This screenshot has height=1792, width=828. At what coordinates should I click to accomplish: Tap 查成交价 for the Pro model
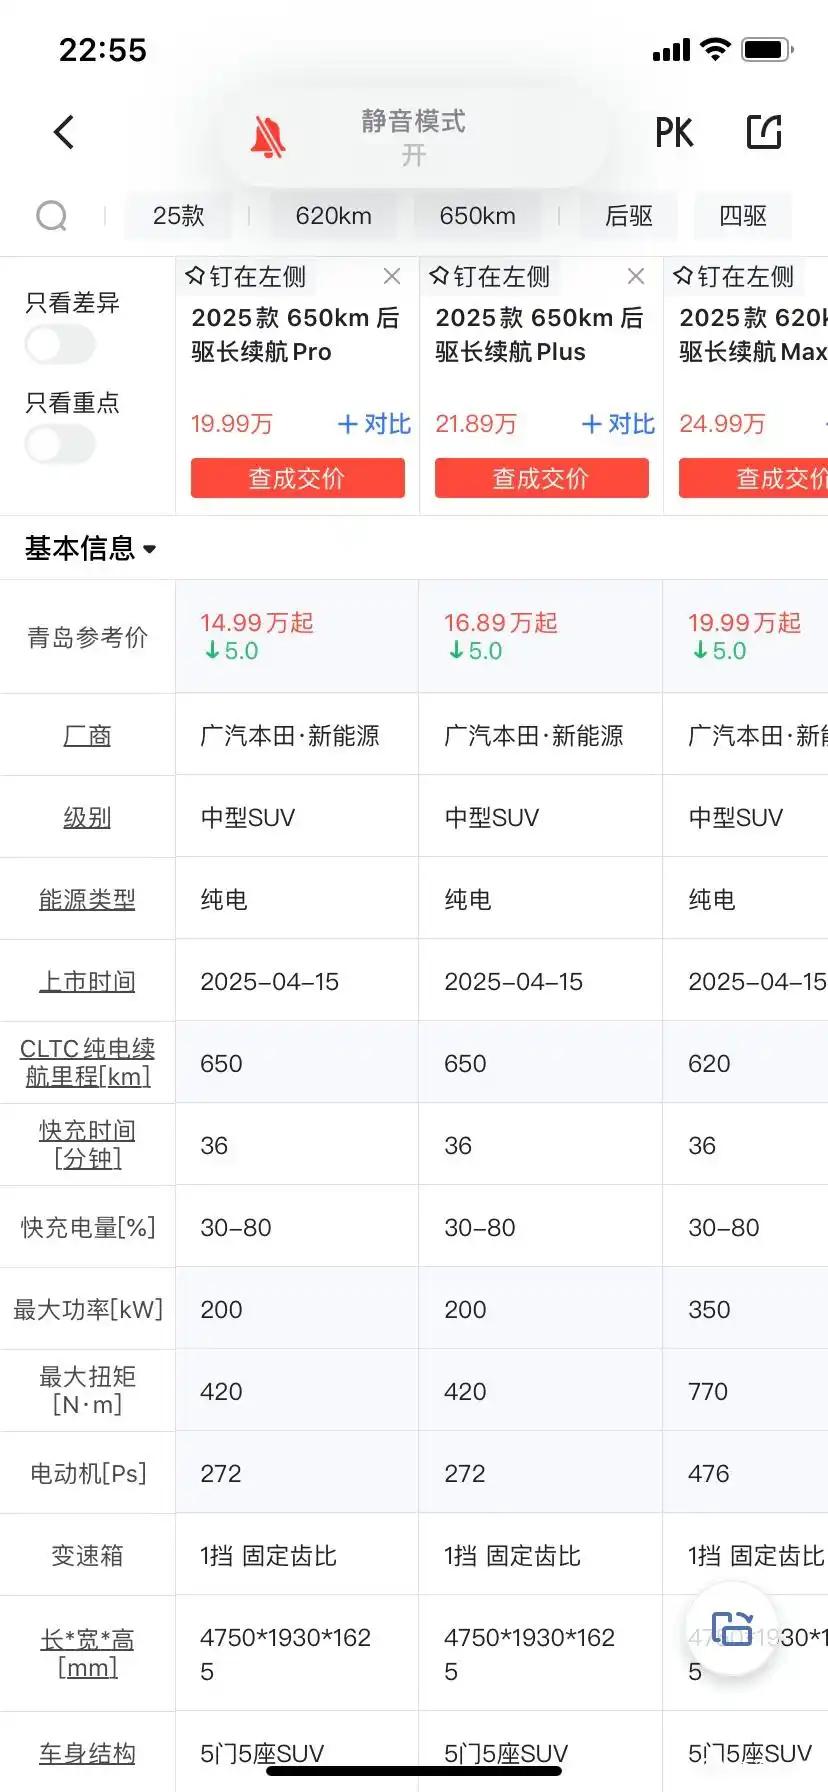pos(298,478)
